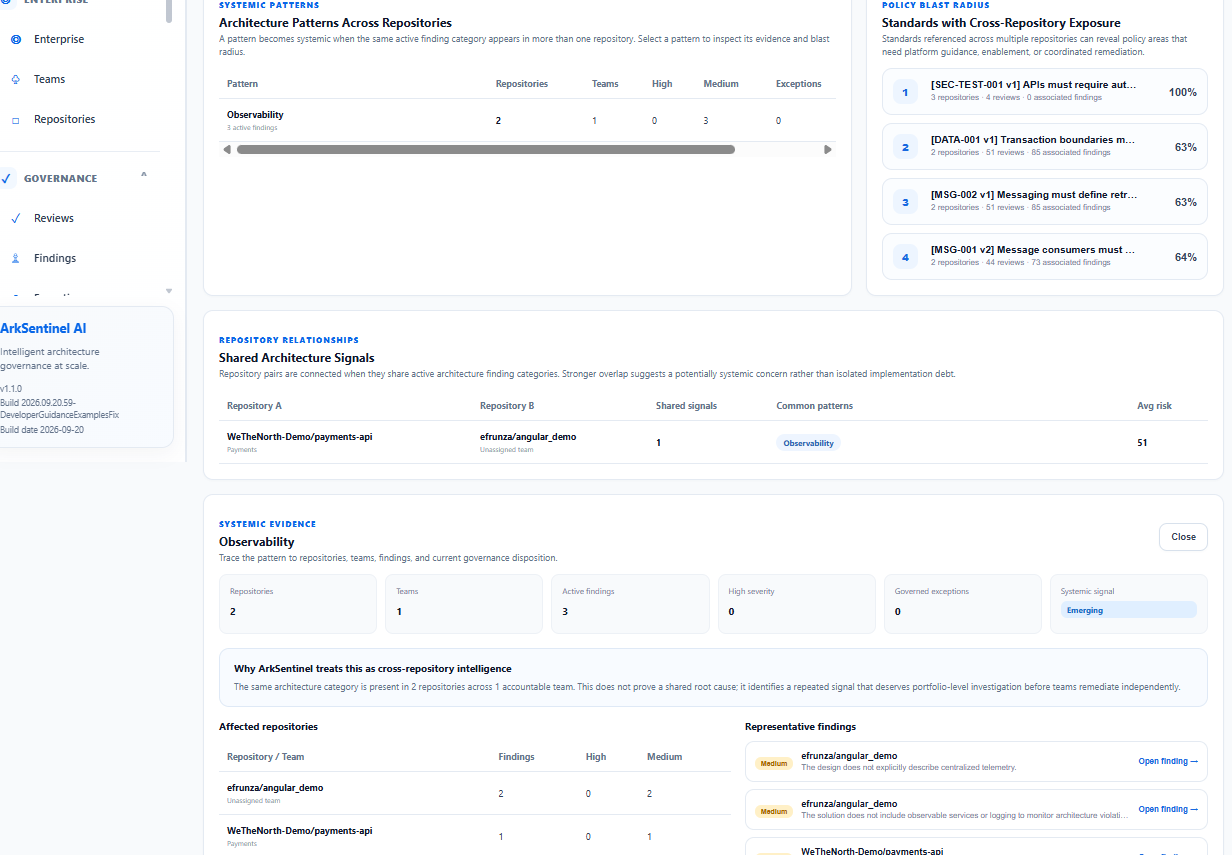
Task: Click the Avg risk value 51
Action: (x=1143, y=442)
